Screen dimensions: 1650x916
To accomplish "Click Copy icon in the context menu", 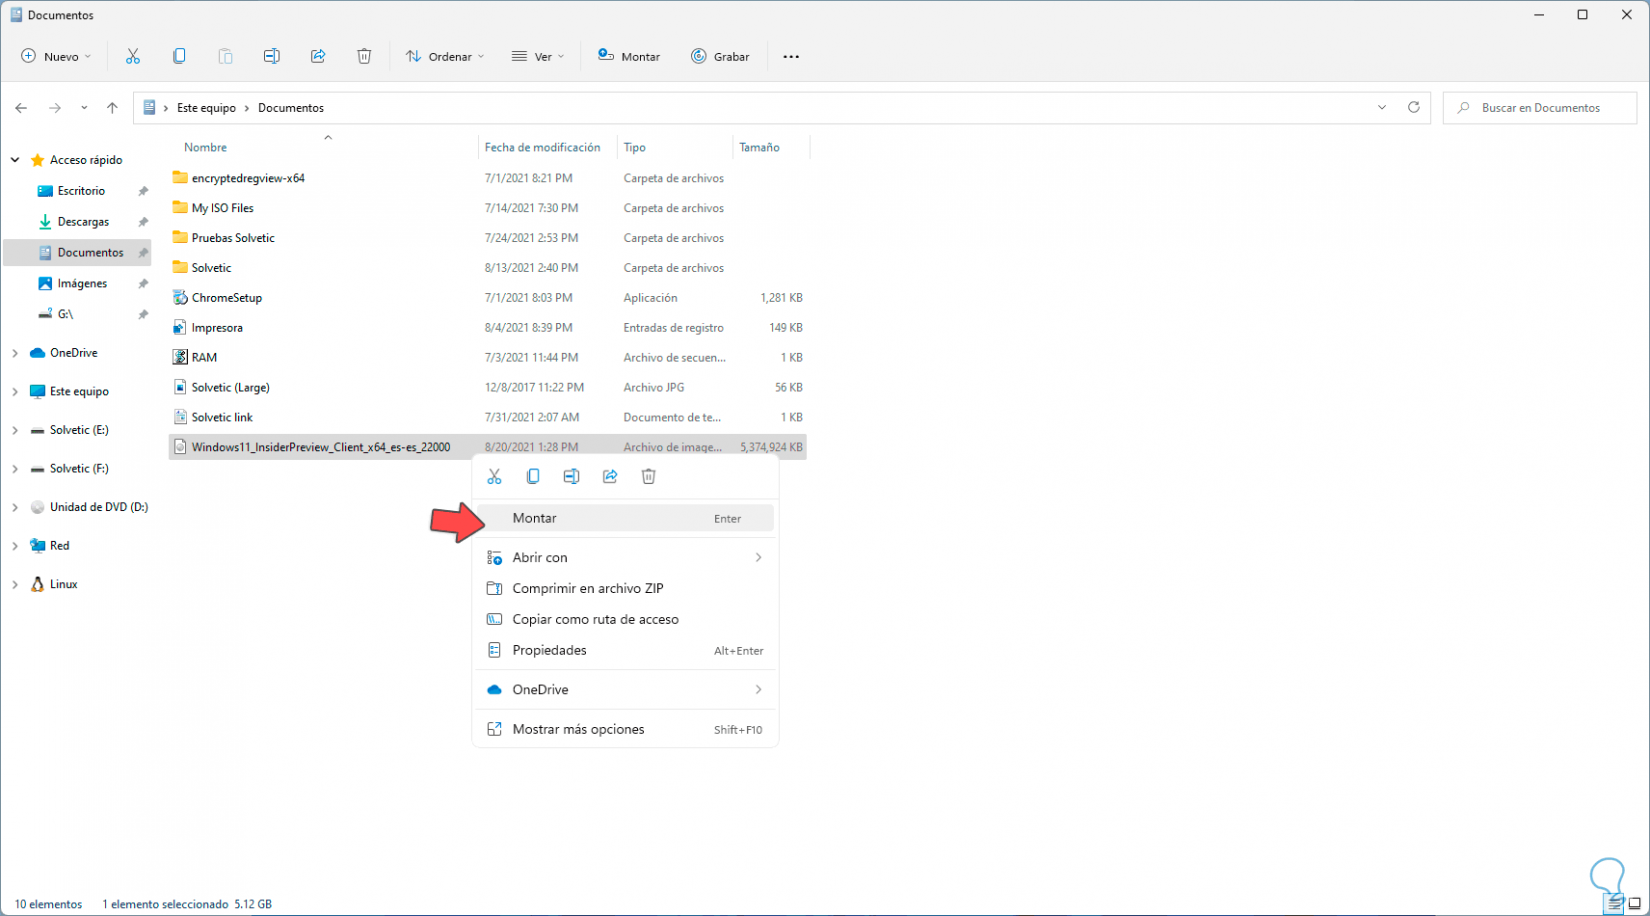I will (x=533, y=477).
